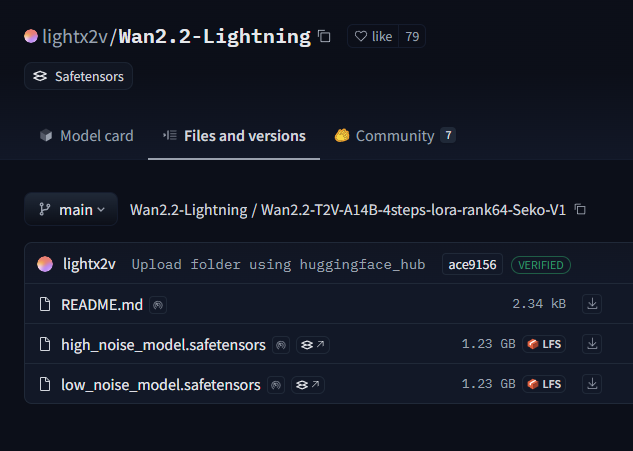This screenshot has width=633, height=451.
Task: Select the Files and versions tab
Action: coord(234,136)
